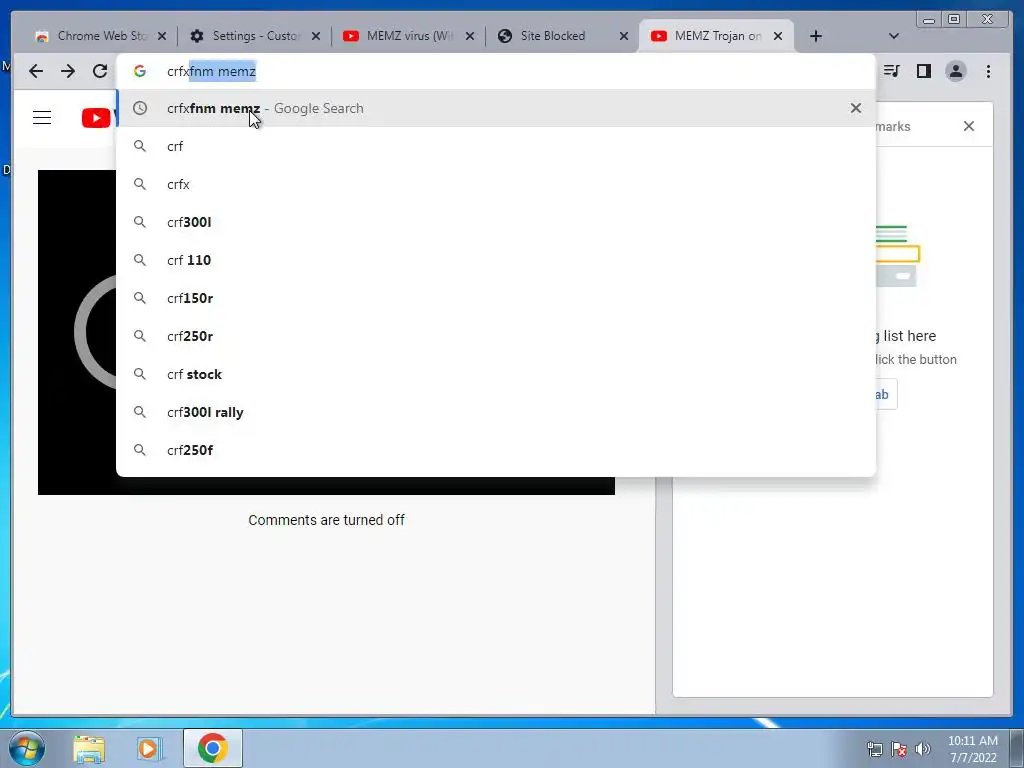The width and height of the screenshot is (1024, 768).
Task: Open the Chrome three-dot menu
Action: tap(988, 71)
